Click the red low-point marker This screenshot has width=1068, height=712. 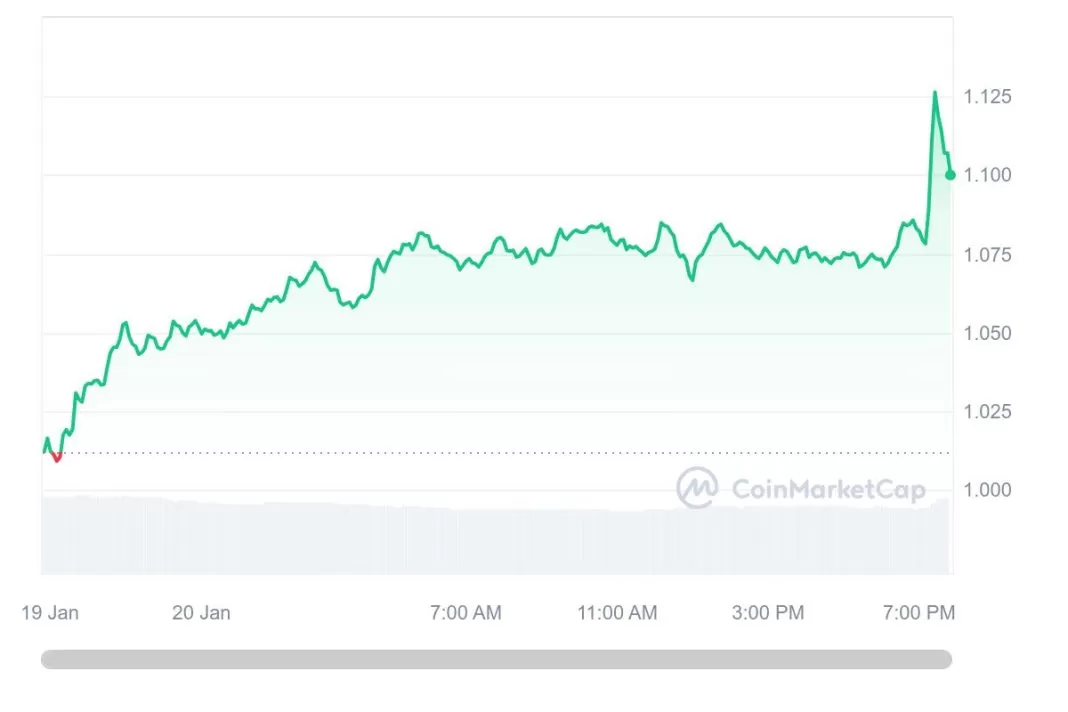pyautogui.click(x=57, y=458)
